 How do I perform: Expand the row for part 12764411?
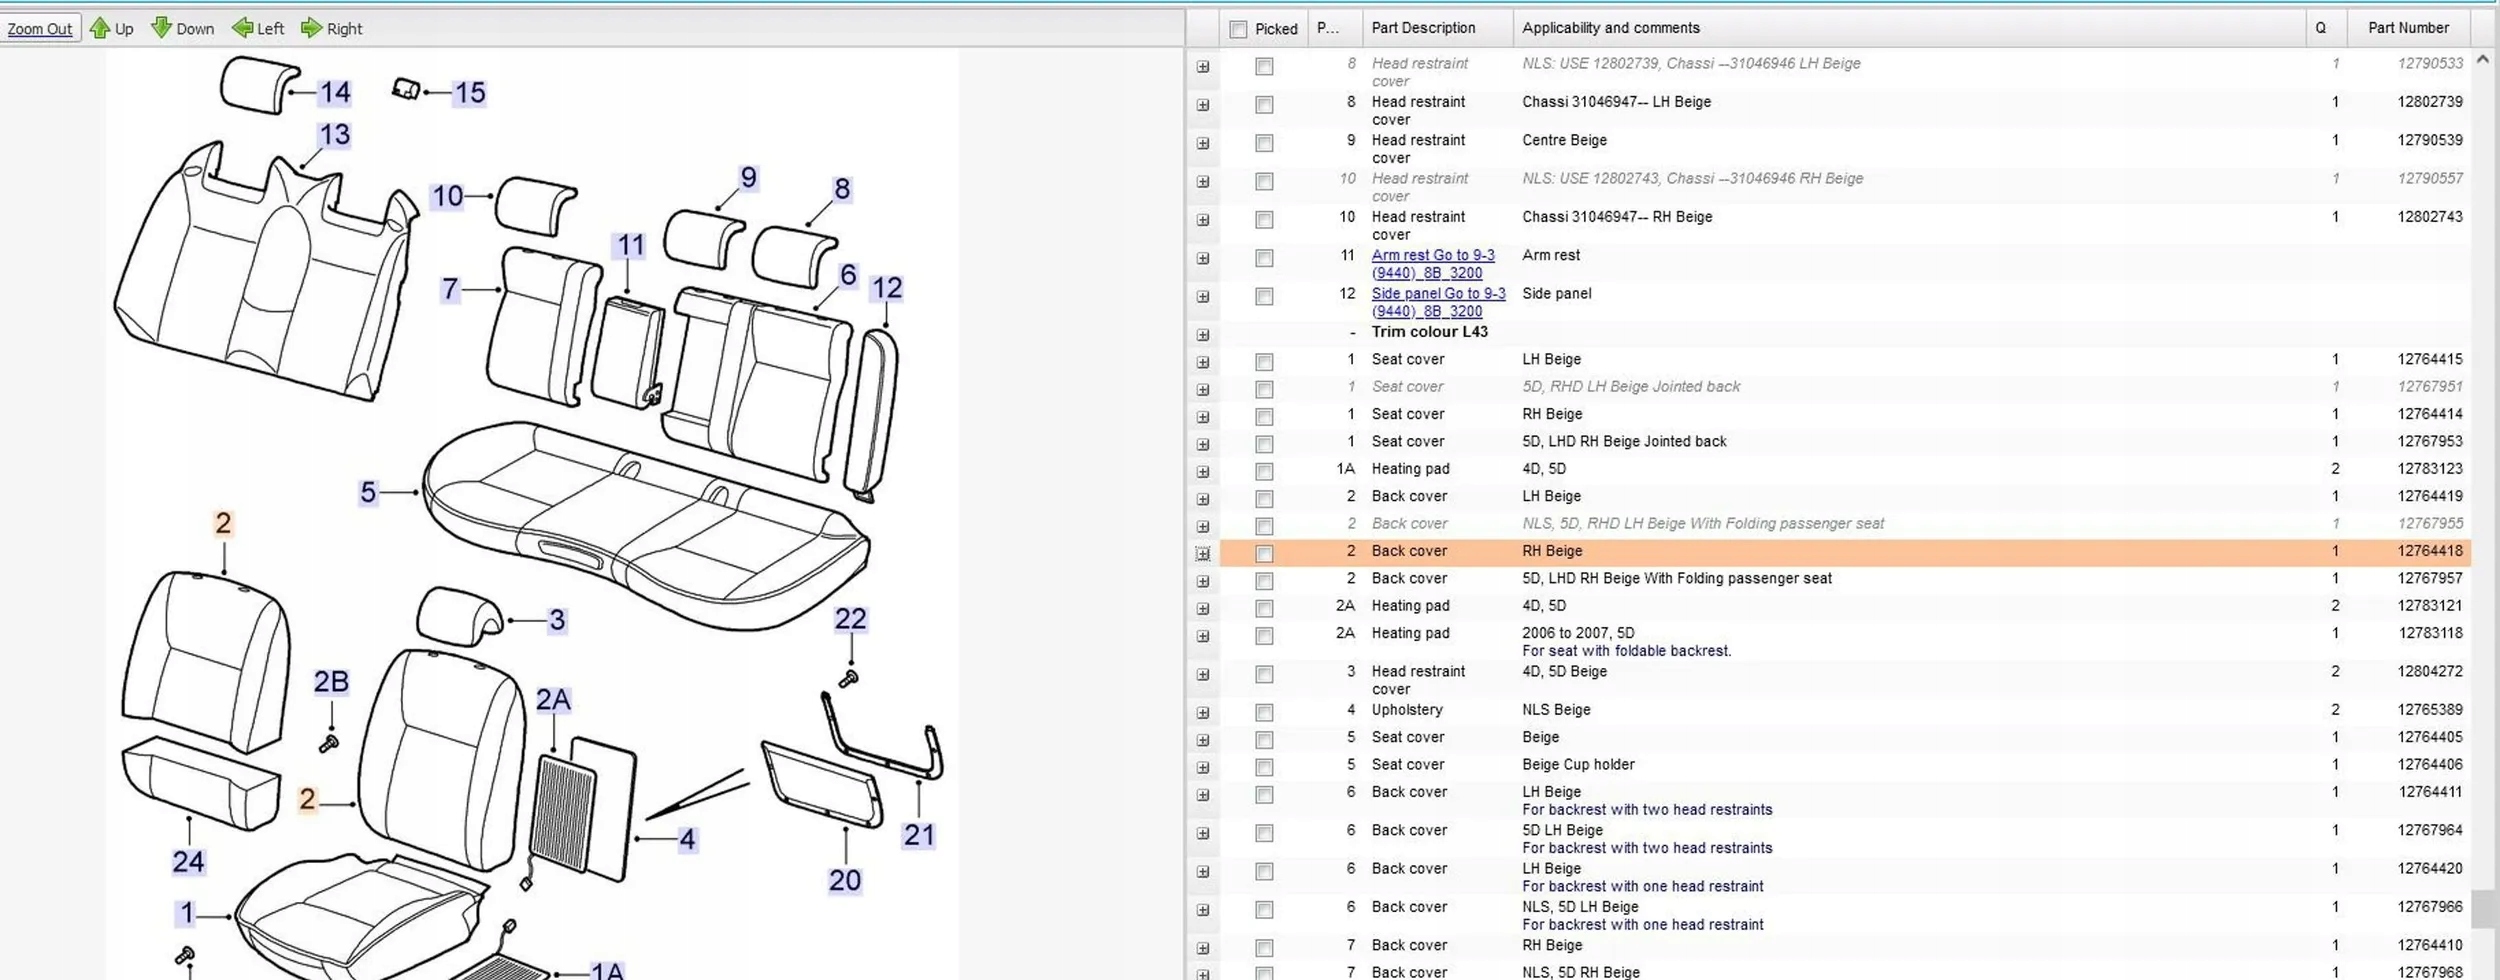[1203, 796]
